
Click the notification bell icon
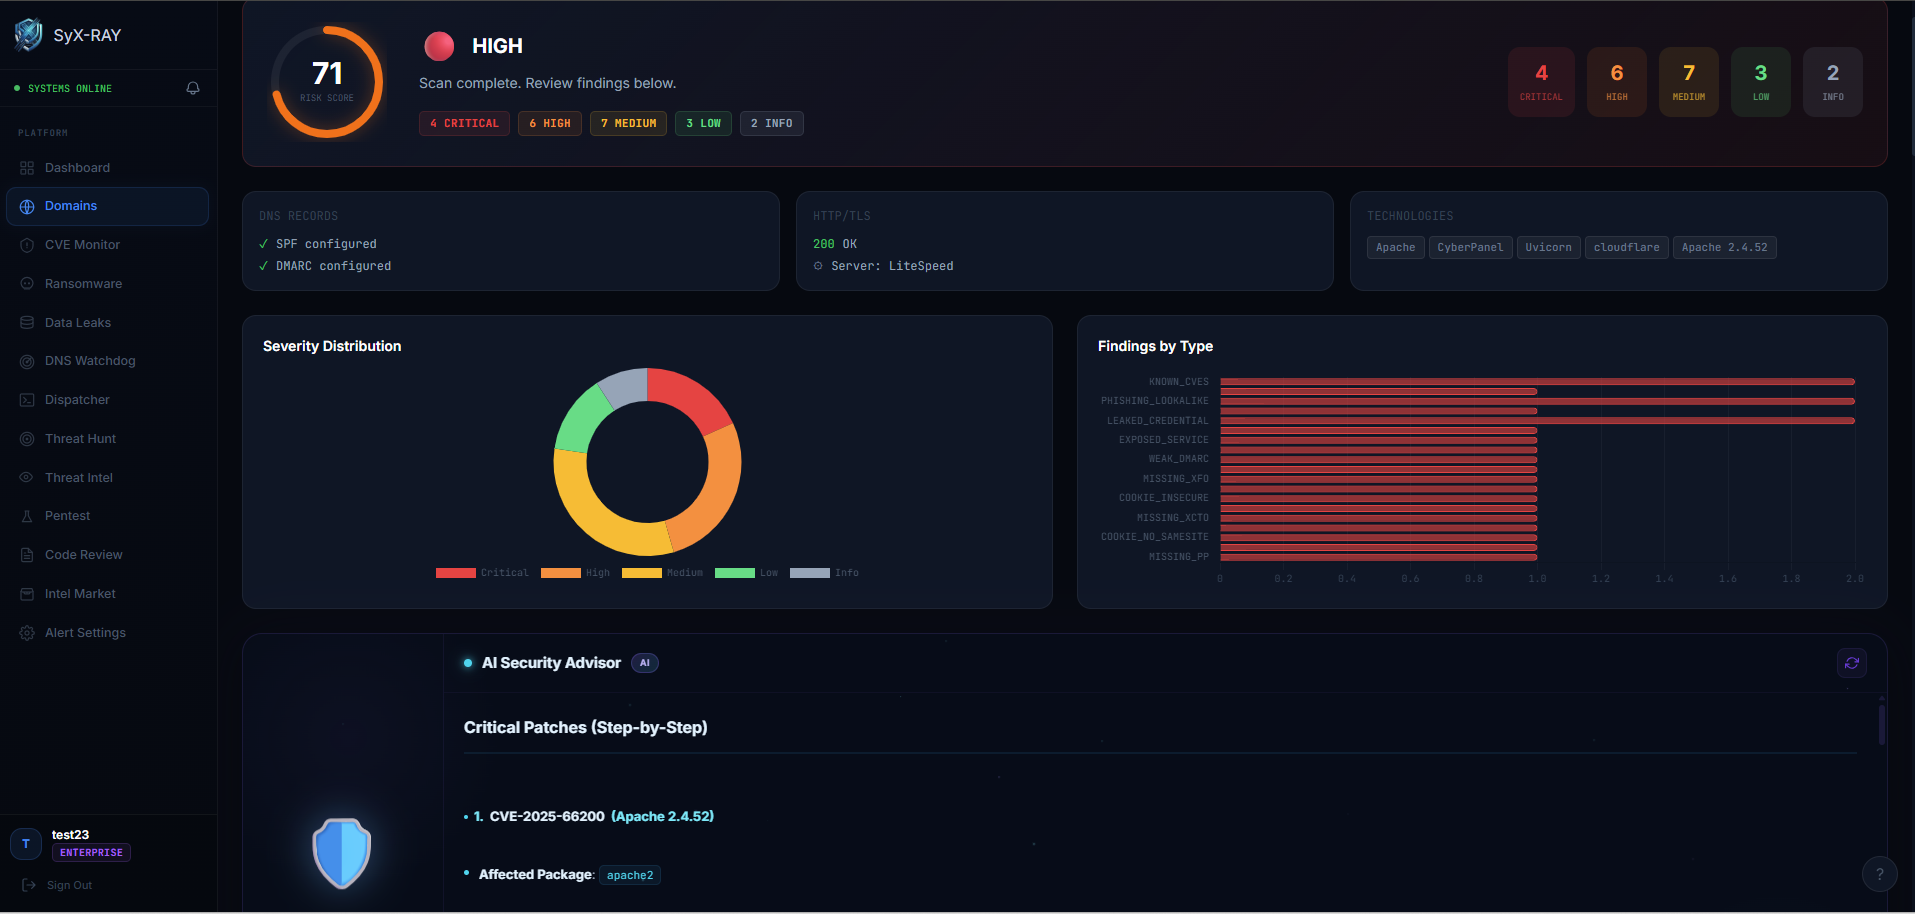pyautogui.click(x=193, y=88)
